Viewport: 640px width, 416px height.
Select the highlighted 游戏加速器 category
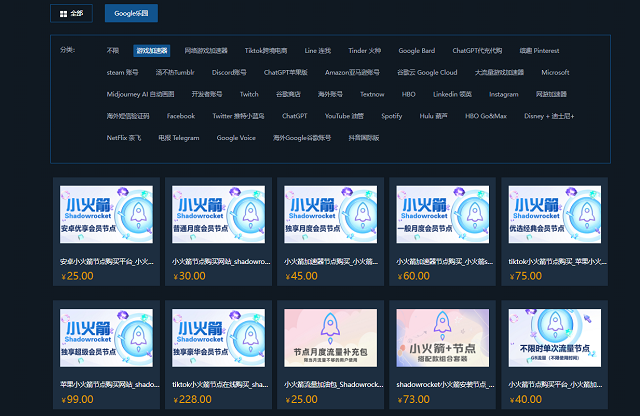152,51
